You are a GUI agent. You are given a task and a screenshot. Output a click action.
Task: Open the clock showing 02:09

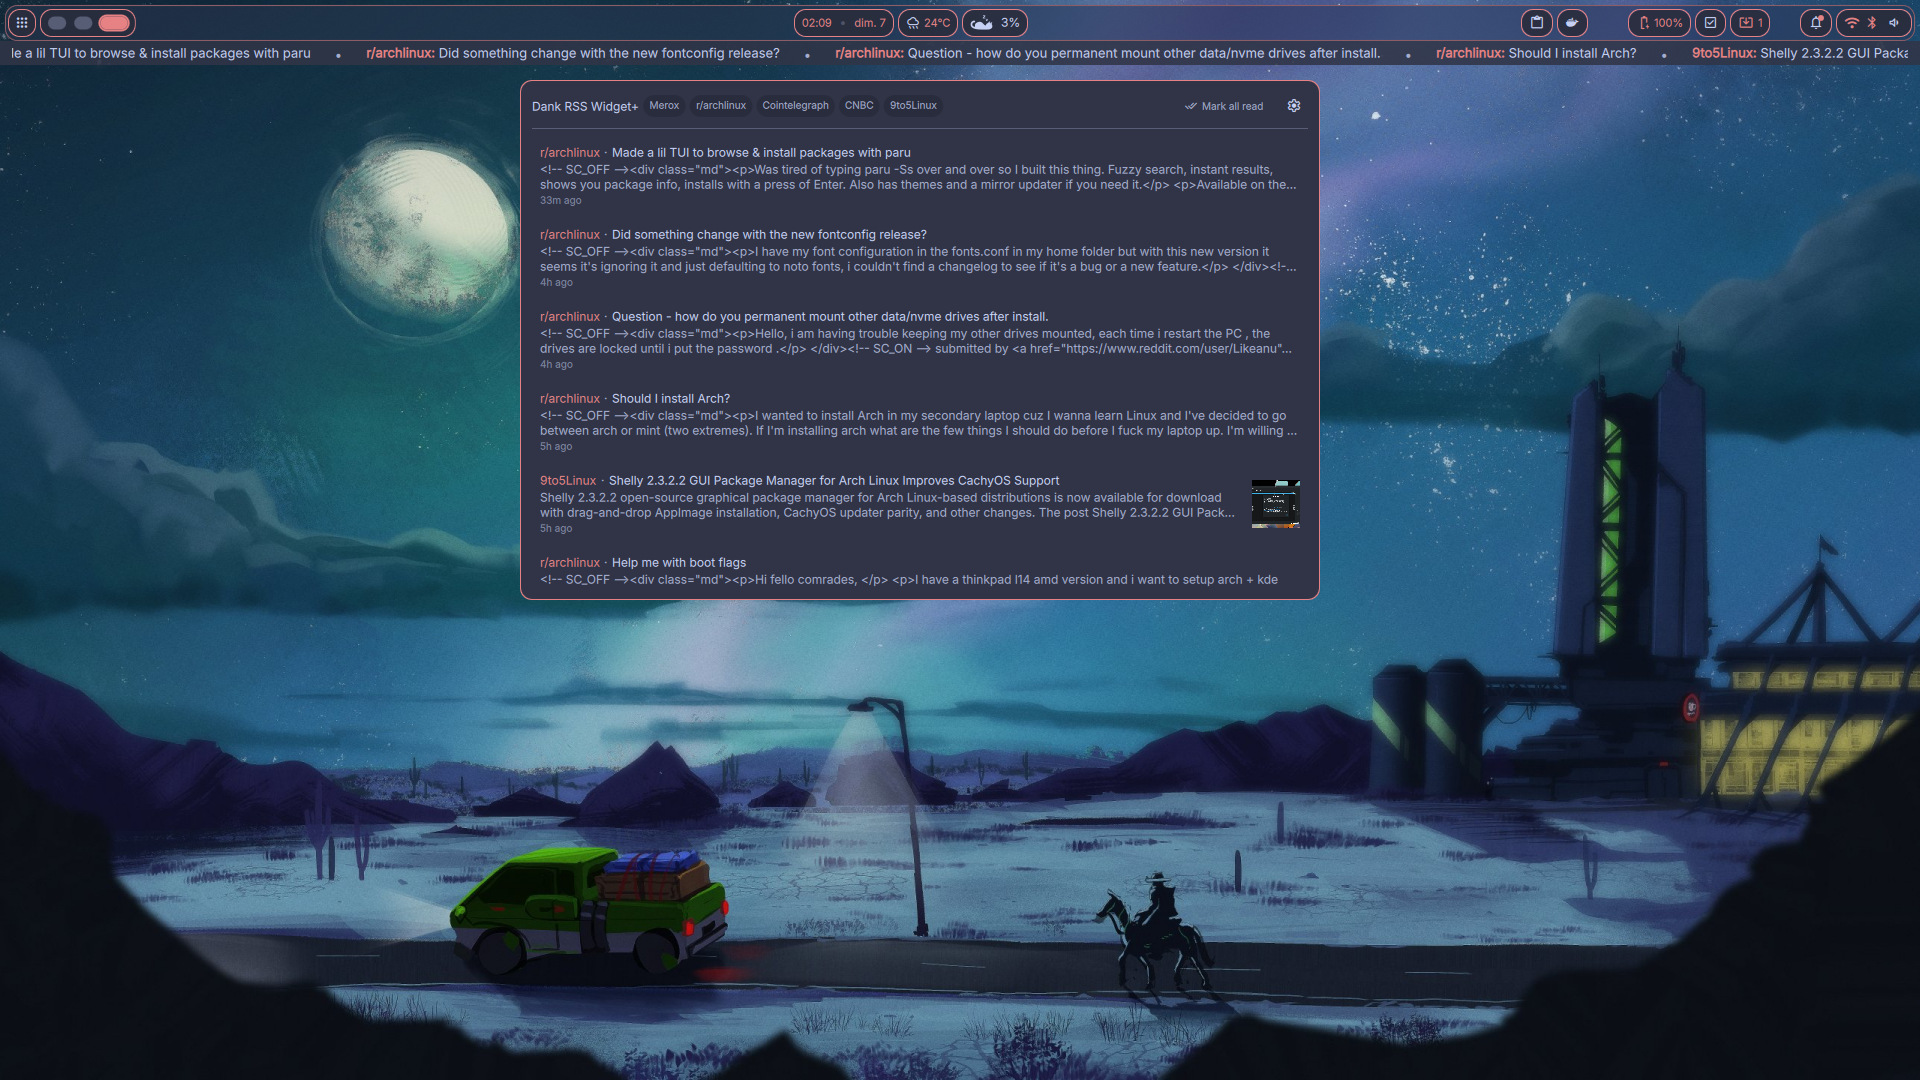(x=843, y=23)
